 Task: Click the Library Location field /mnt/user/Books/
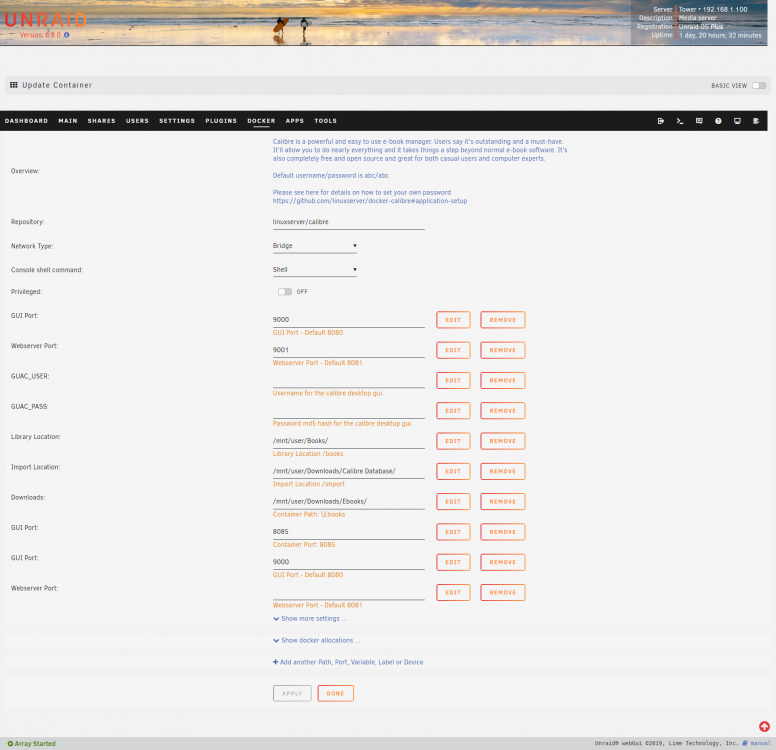pyautogui.click(x=348, y=441)
